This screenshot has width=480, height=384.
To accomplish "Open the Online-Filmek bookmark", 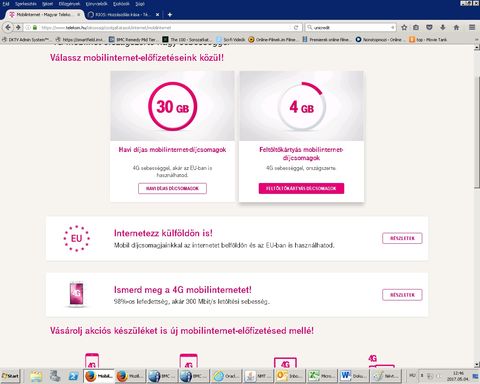I will (x=273, y=40).
